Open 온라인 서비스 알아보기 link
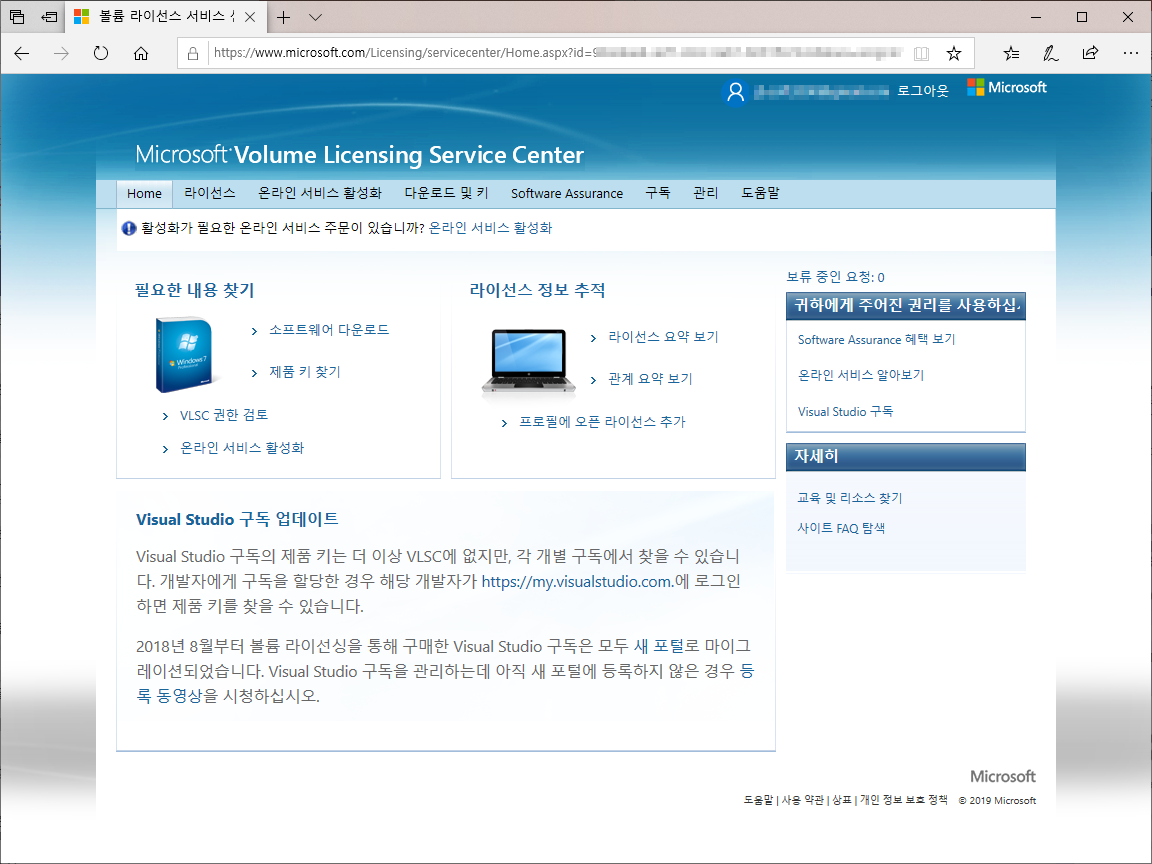This screenshot has width=1152, height=864. [x=861, y=375]
